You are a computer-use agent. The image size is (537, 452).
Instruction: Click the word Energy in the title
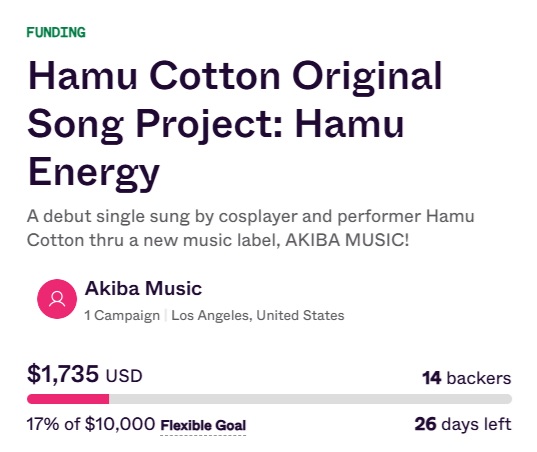[93, 173]
